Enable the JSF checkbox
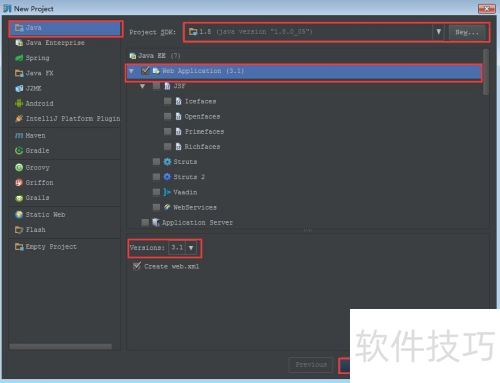This screenshot has width=500, height=383. 156,86
